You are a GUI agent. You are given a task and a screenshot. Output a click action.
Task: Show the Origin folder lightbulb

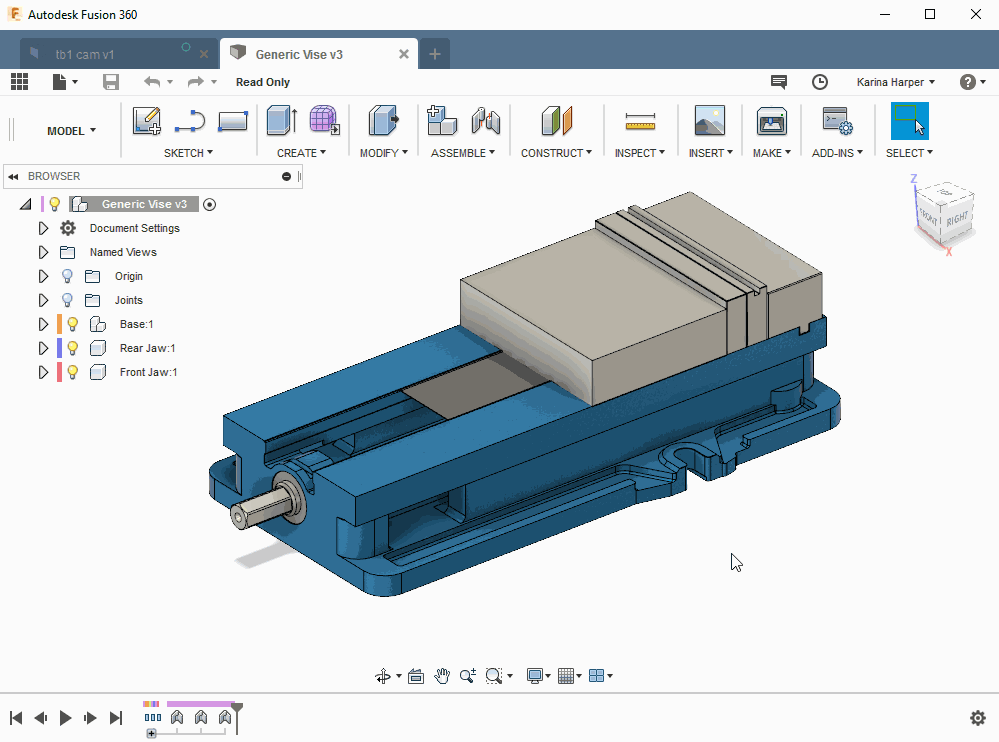pos(67,276)
